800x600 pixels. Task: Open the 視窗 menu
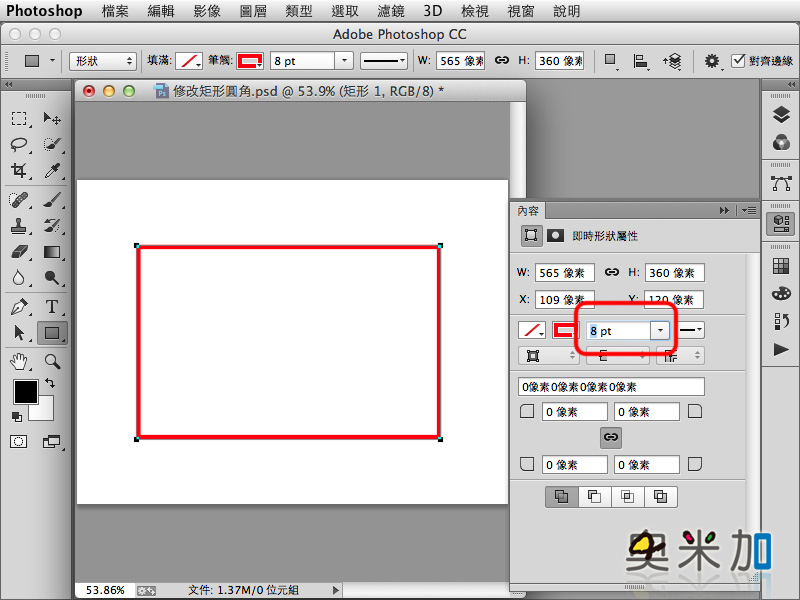tap(520, 11)
